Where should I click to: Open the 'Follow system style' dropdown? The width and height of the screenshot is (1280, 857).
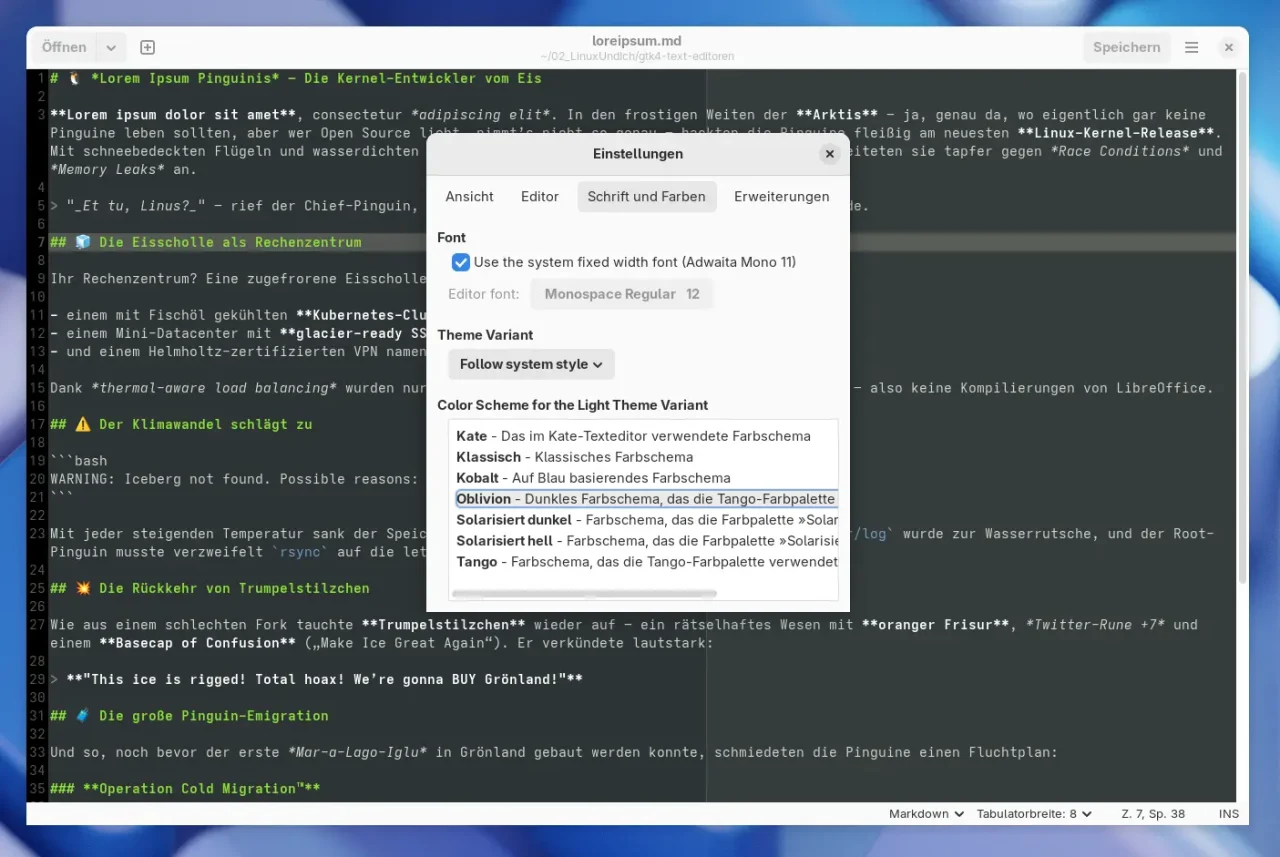(x=531, y=364)
